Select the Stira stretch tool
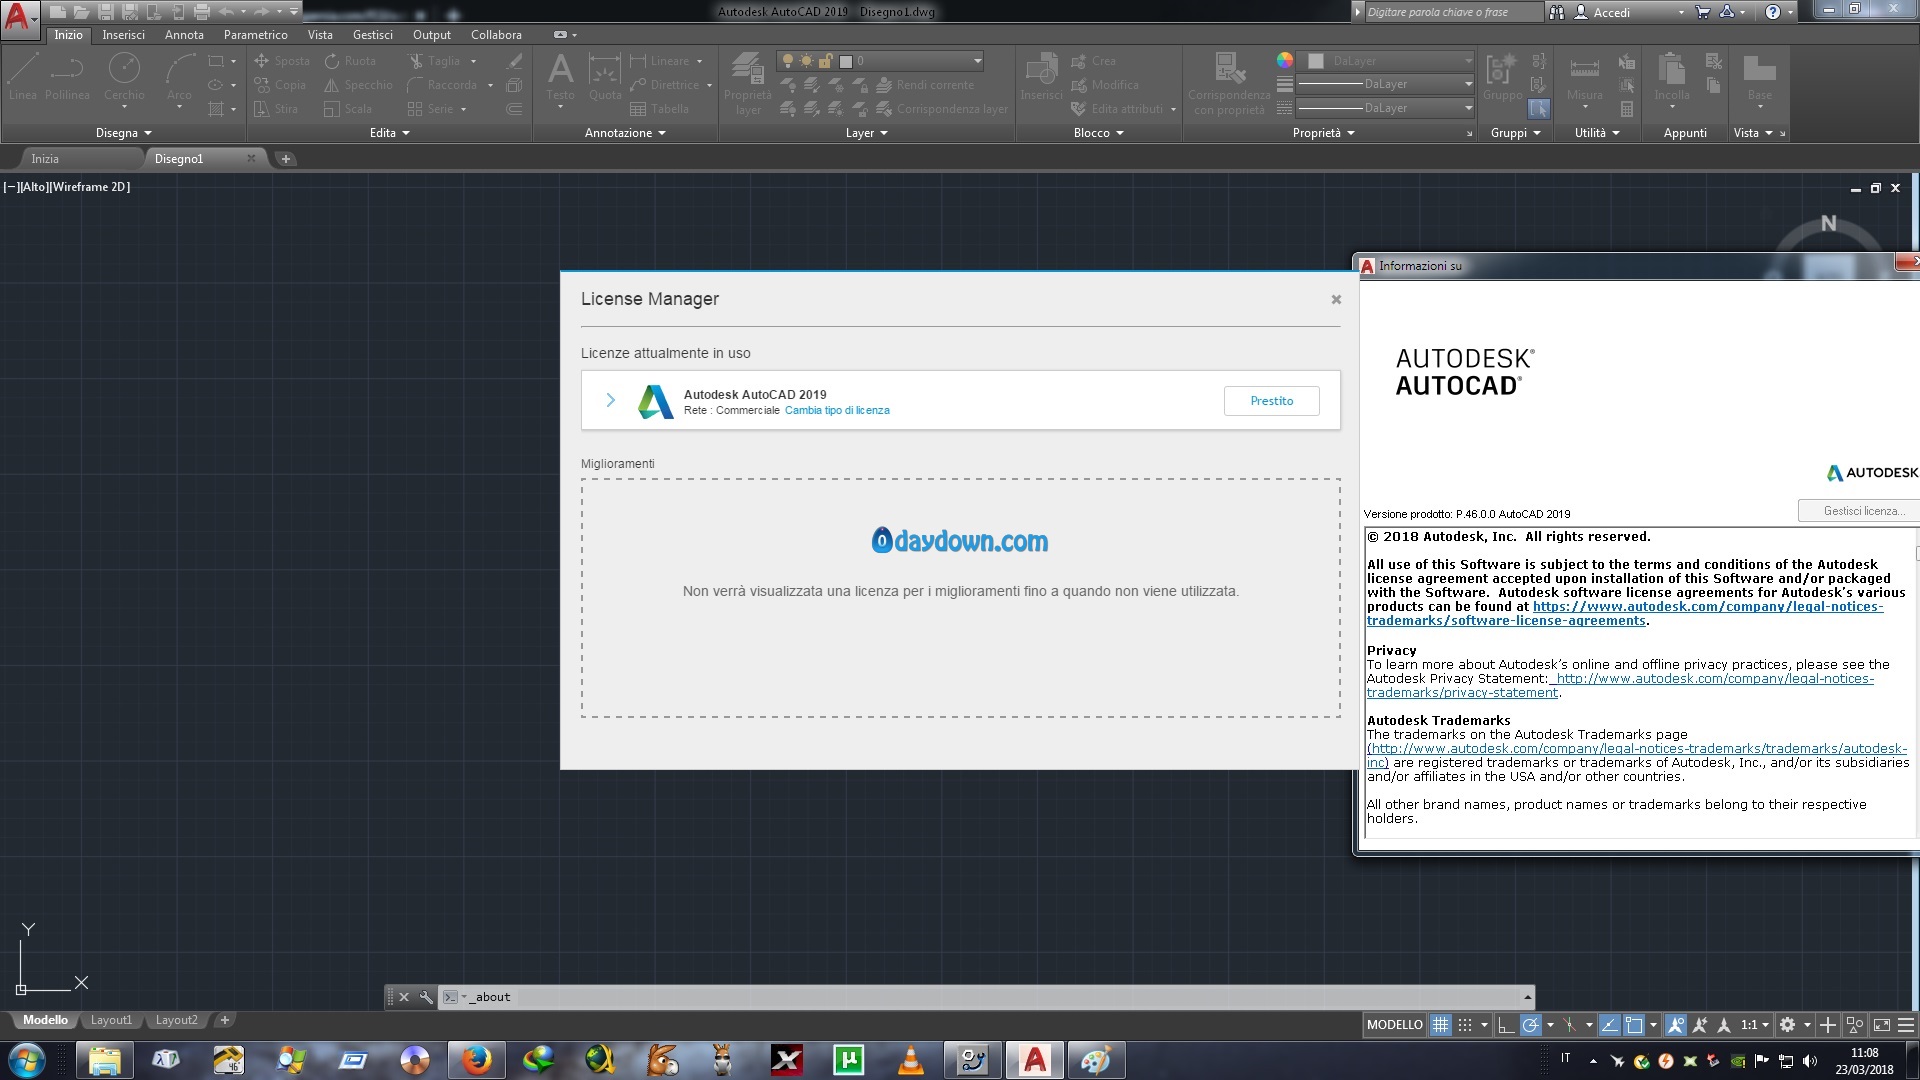1920x1080 pixels. click(x=276, y=109)
